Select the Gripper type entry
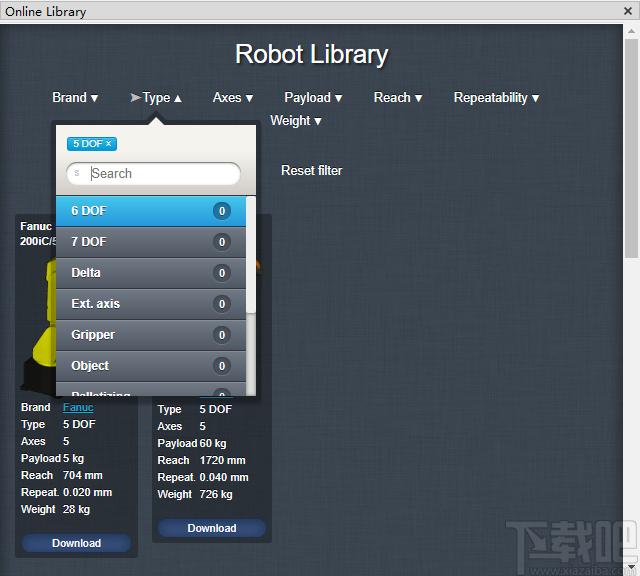The image size is (640, 576). 151,335
